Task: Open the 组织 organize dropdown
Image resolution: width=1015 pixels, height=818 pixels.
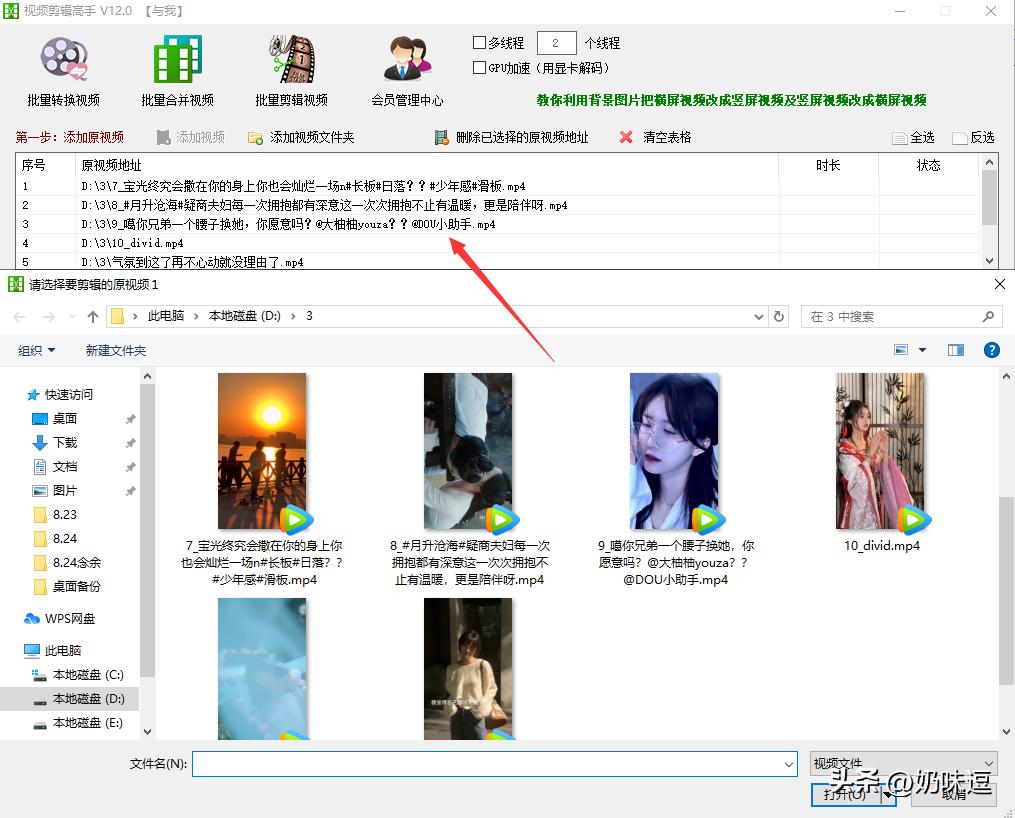Action: [37, 350]
